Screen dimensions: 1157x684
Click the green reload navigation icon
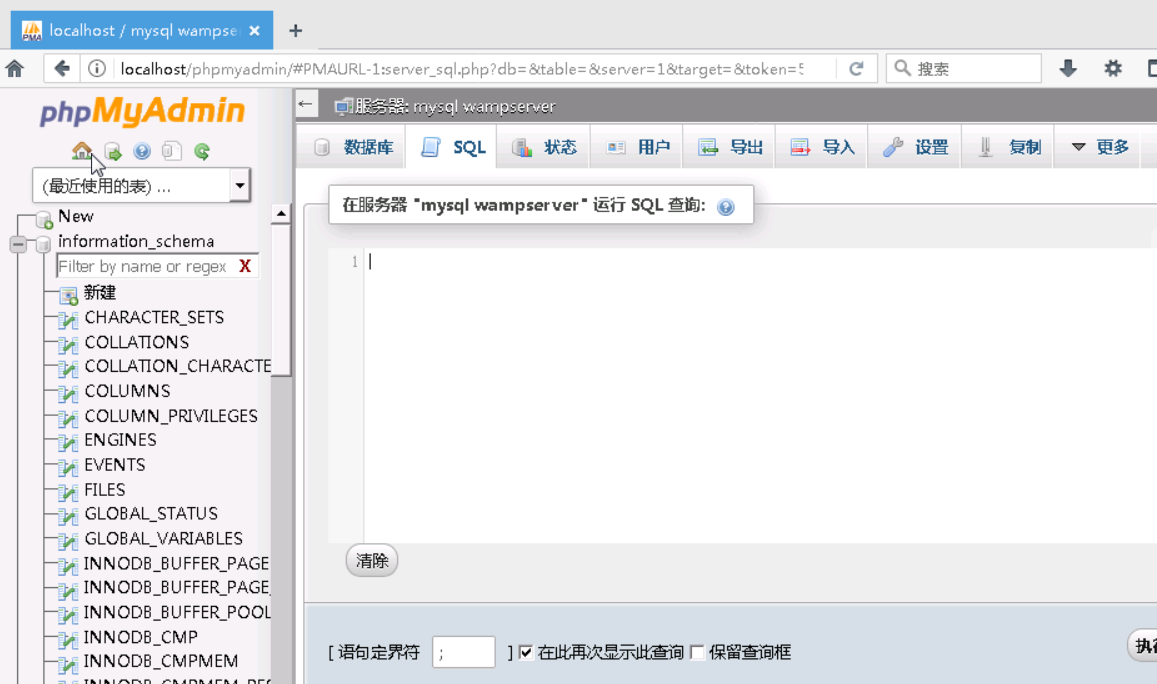(202, 151)
